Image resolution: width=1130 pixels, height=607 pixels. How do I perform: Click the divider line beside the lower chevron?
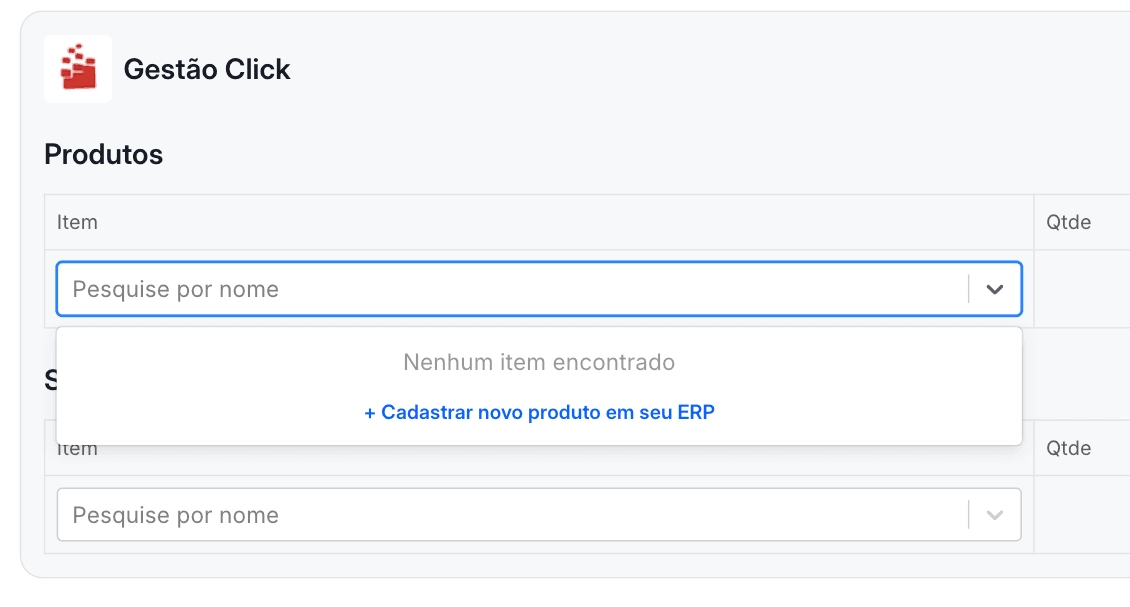pyautogui.click(x=969, y=515)
